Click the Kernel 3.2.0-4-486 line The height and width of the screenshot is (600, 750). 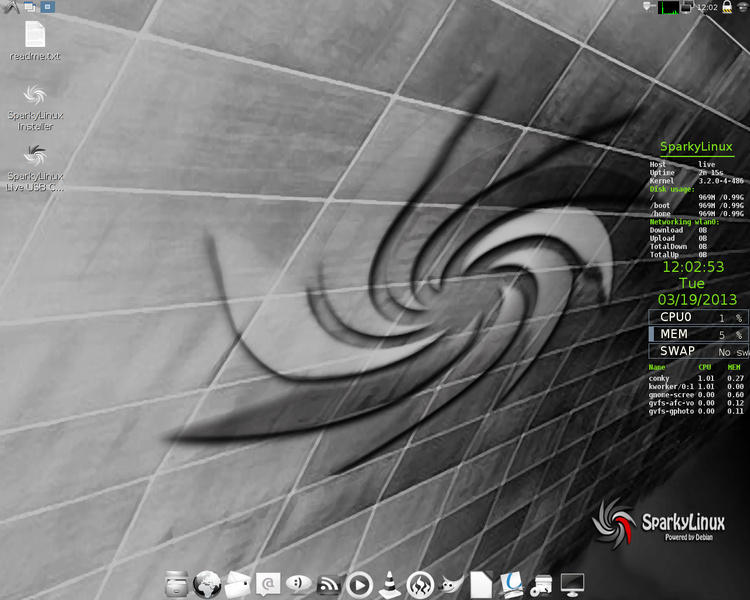pyautogui.click(x=696, y=181)
